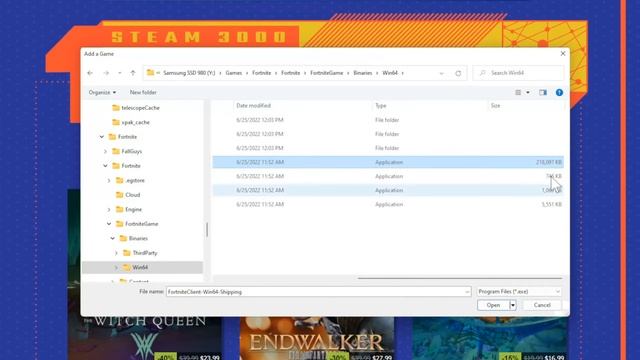Click the Forward navigation arrow

point(106,73)
